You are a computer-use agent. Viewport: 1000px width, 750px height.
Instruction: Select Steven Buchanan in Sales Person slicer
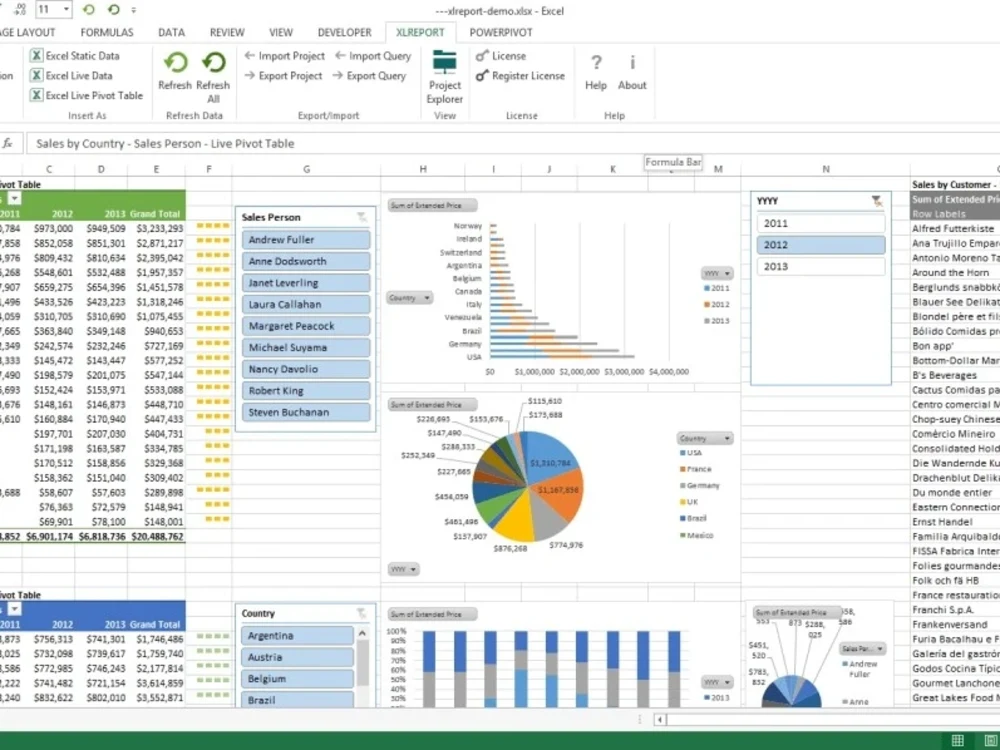305,413
